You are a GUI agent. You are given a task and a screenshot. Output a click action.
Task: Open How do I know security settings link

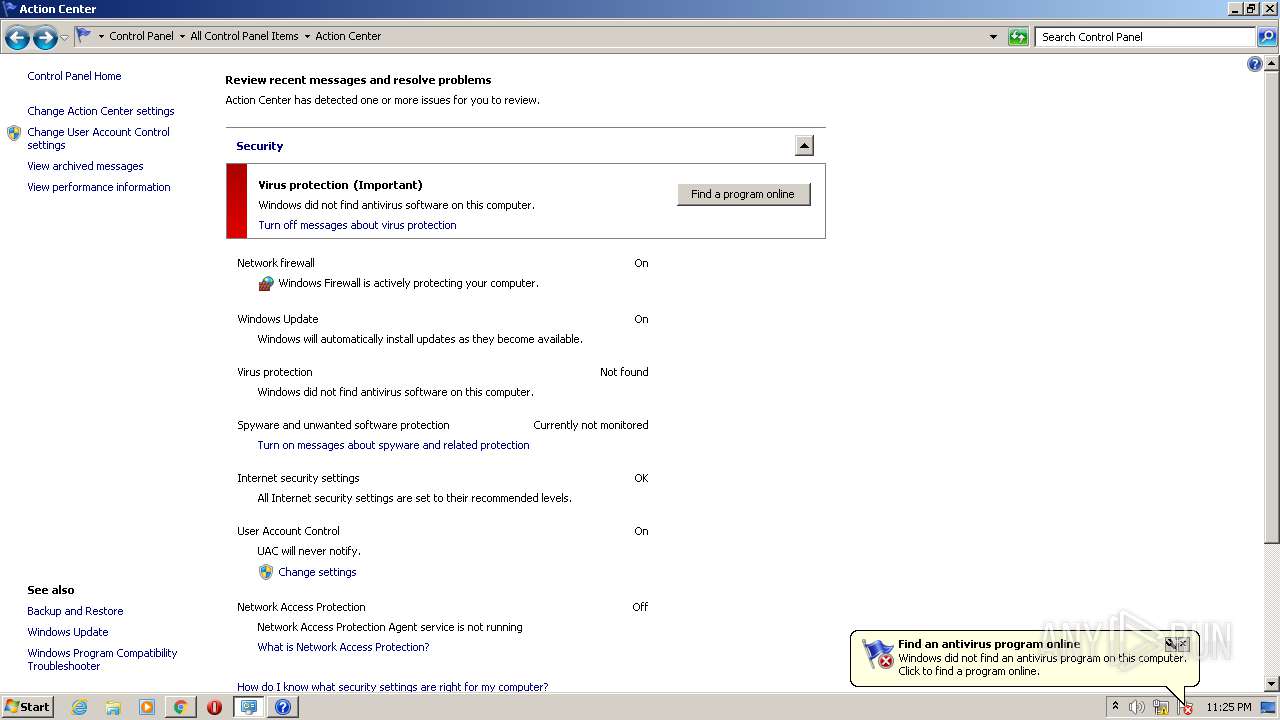coord(392,687)
